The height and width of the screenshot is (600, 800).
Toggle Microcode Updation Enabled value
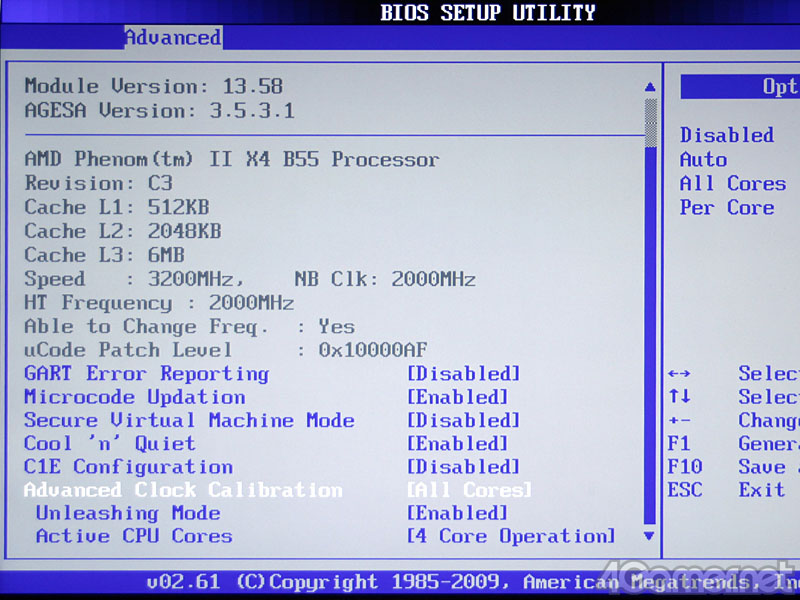tap(457, 397)
